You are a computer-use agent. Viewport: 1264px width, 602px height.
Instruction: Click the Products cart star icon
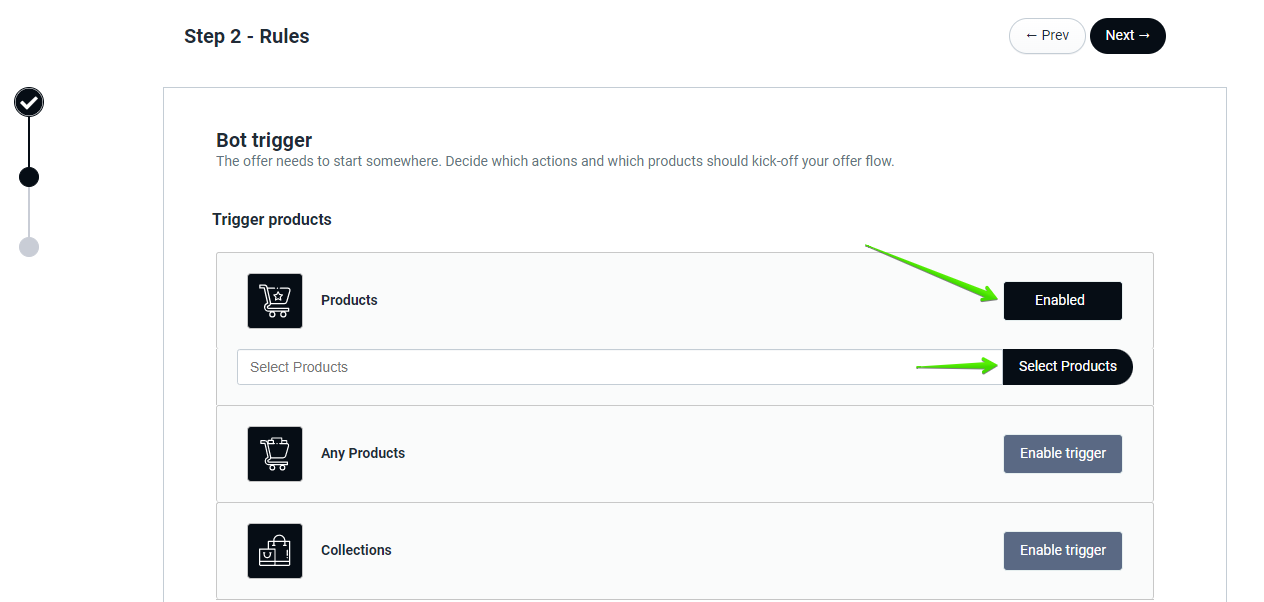pos(275,301)
